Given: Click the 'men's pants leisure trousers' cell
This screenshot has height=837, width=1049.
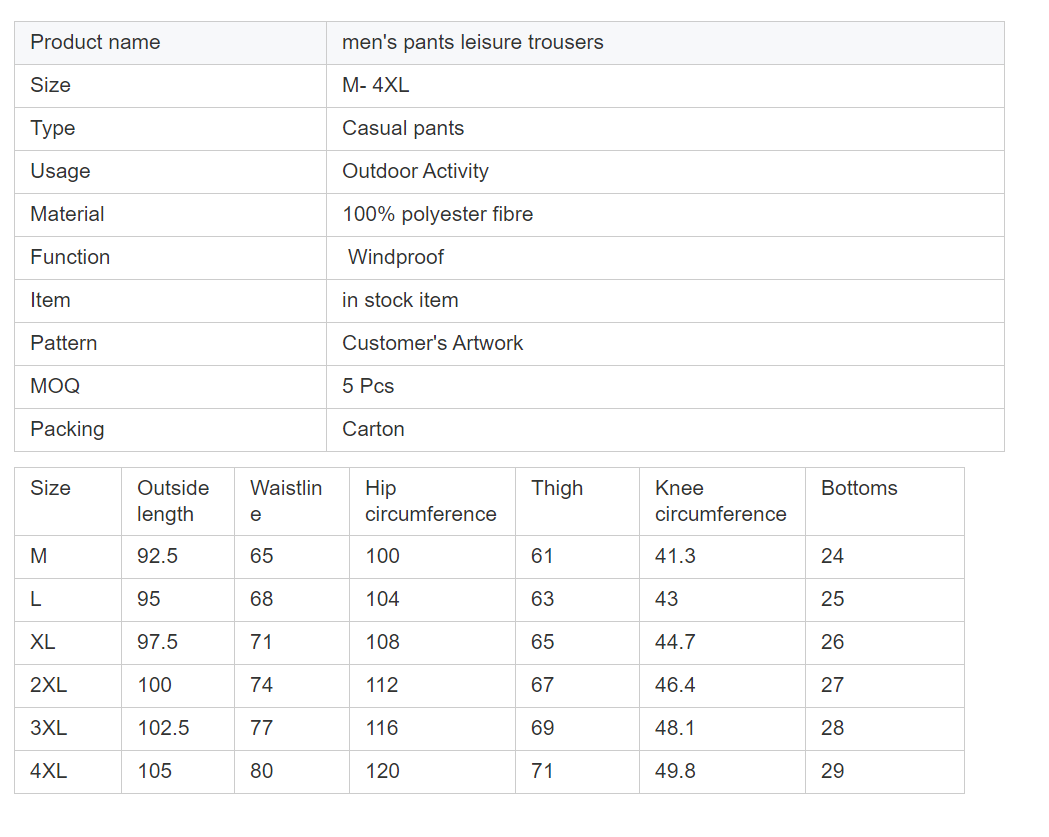Looking at the screenshot, I should click(x=472, y=42).
